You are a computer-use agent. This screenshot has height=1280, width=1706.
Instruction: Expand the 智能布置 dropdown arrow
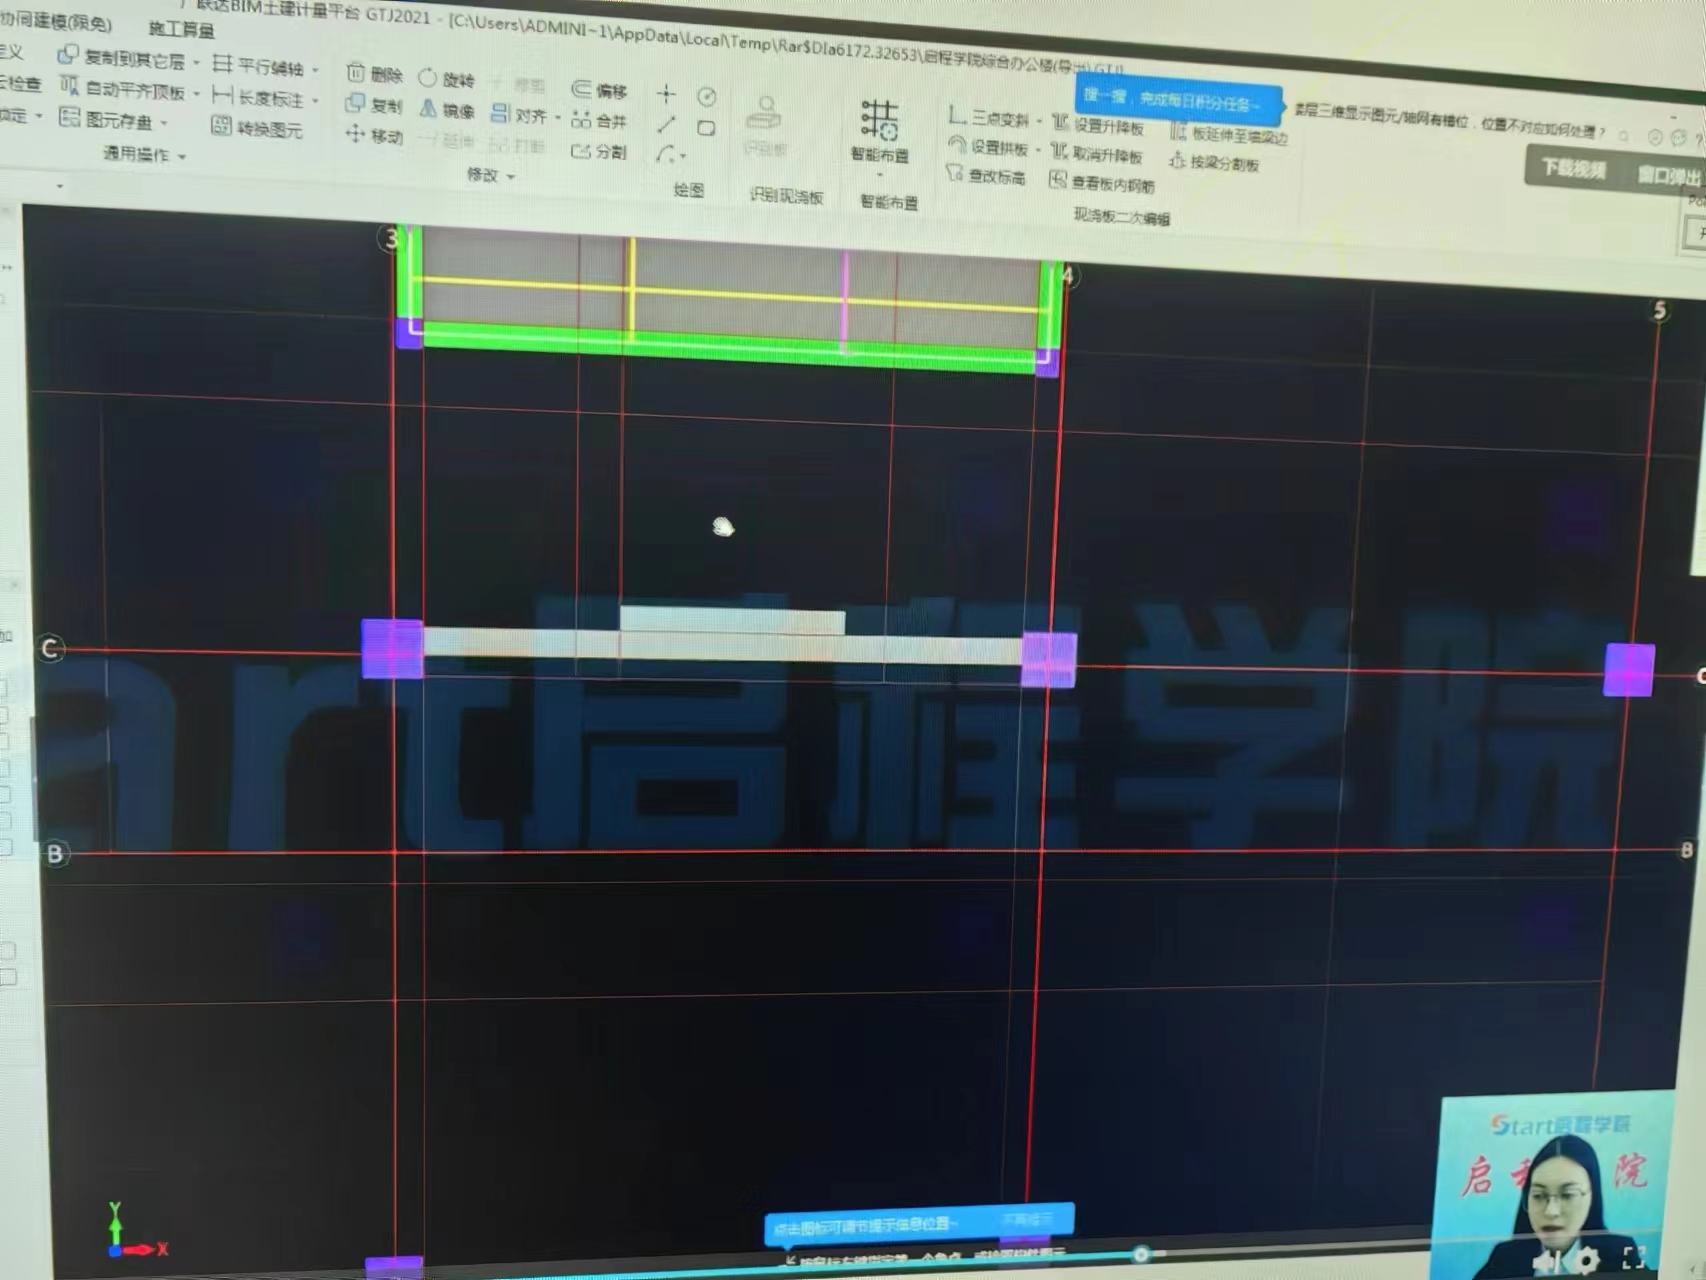click(x=880, y=175)
